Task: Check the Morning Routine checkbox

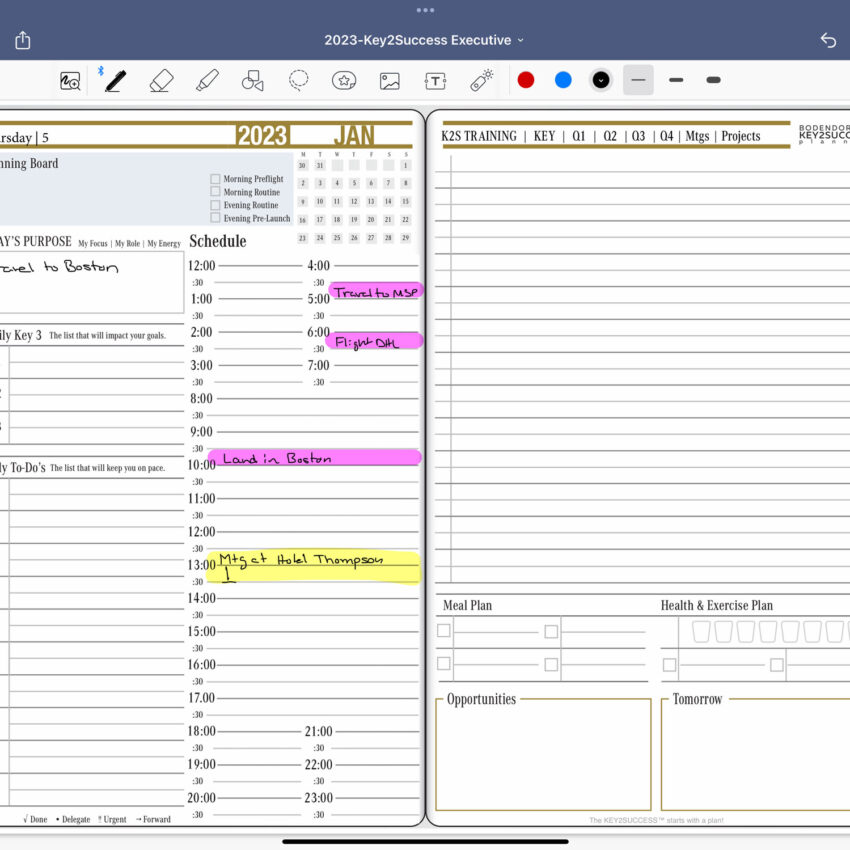Action: pos(215,192)
